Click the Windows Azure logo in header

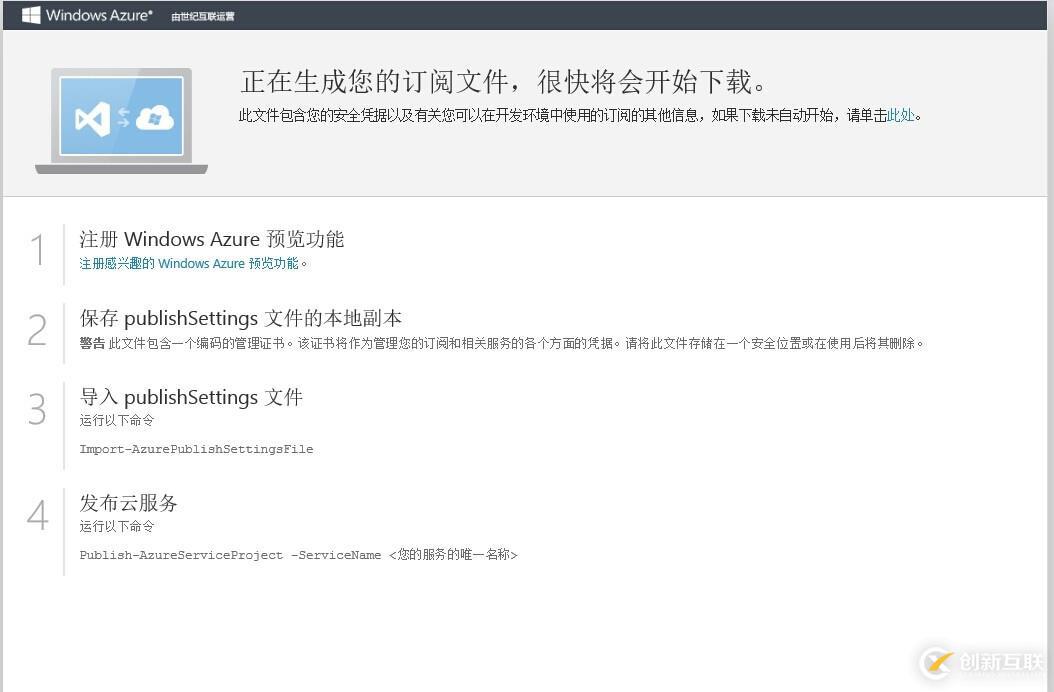tap(87, 15)
